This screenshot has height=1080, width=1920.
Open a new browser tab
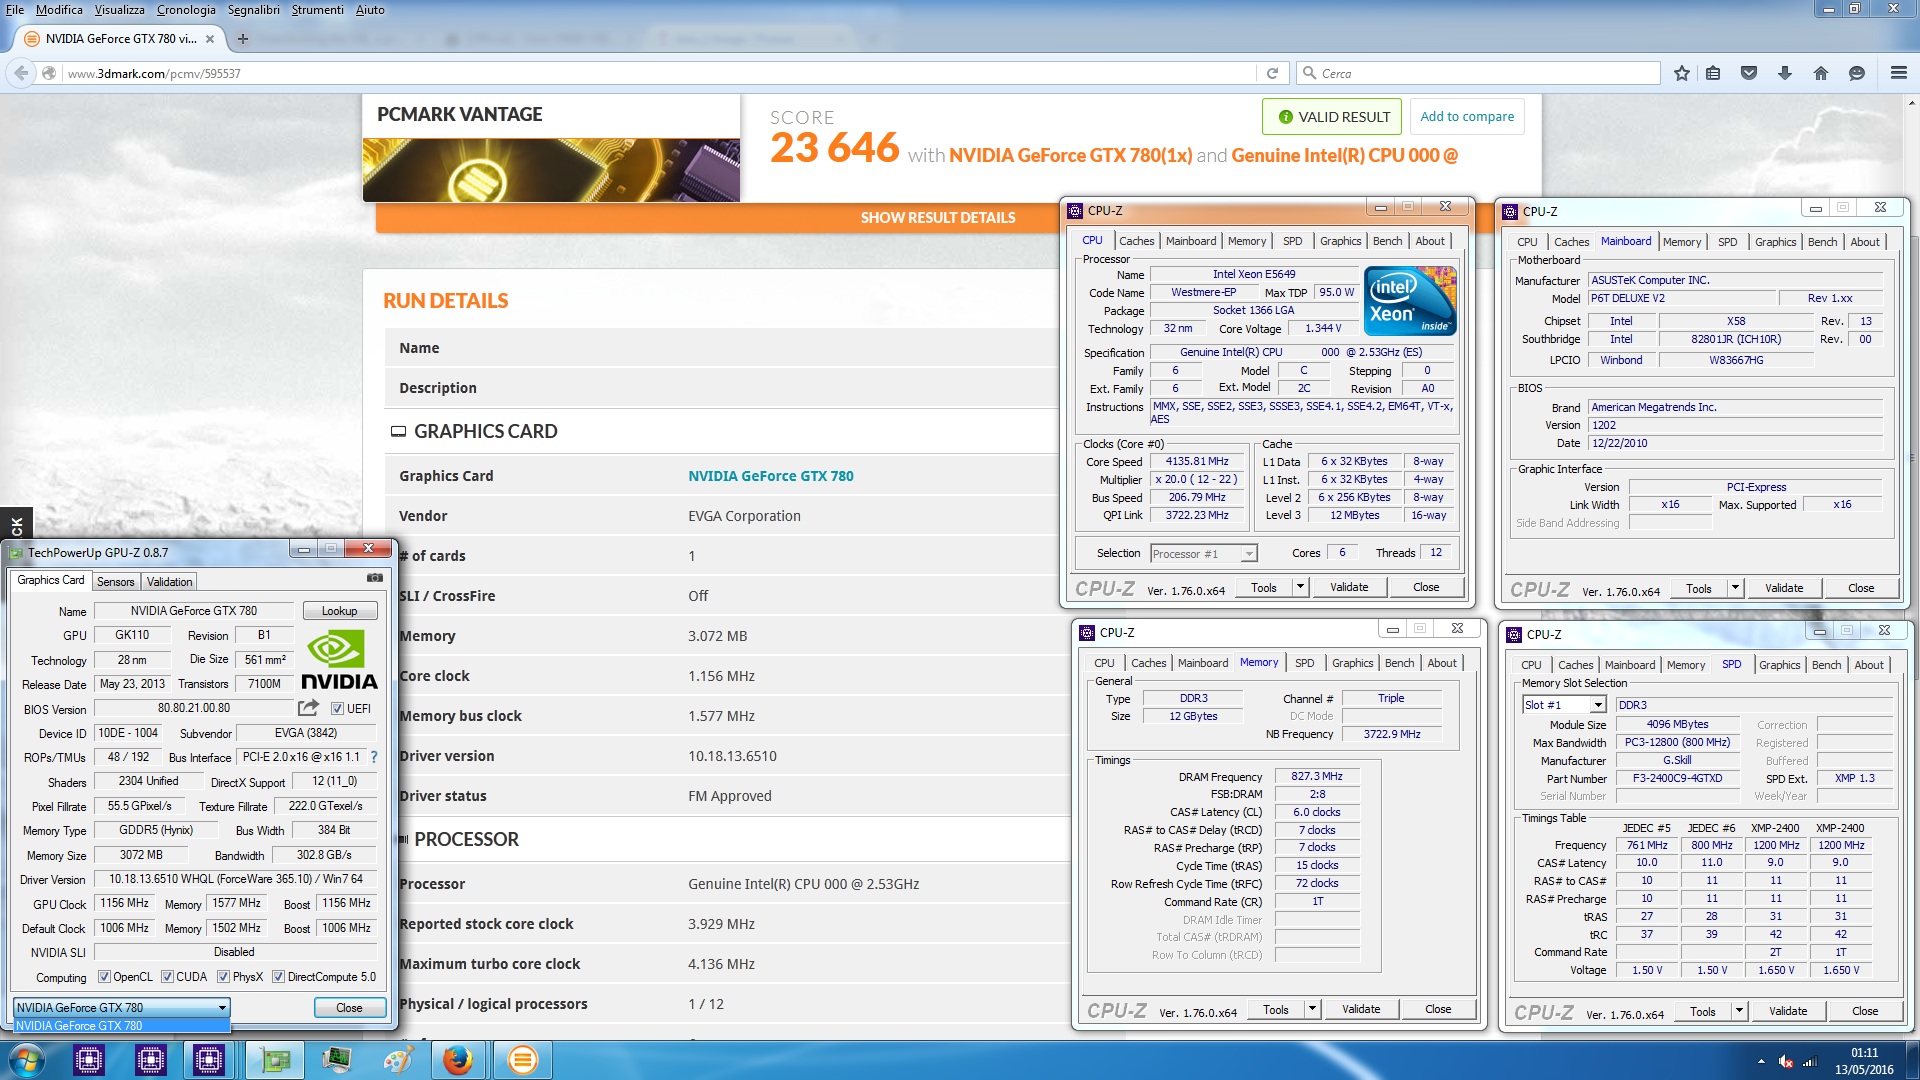click(242, 39)
